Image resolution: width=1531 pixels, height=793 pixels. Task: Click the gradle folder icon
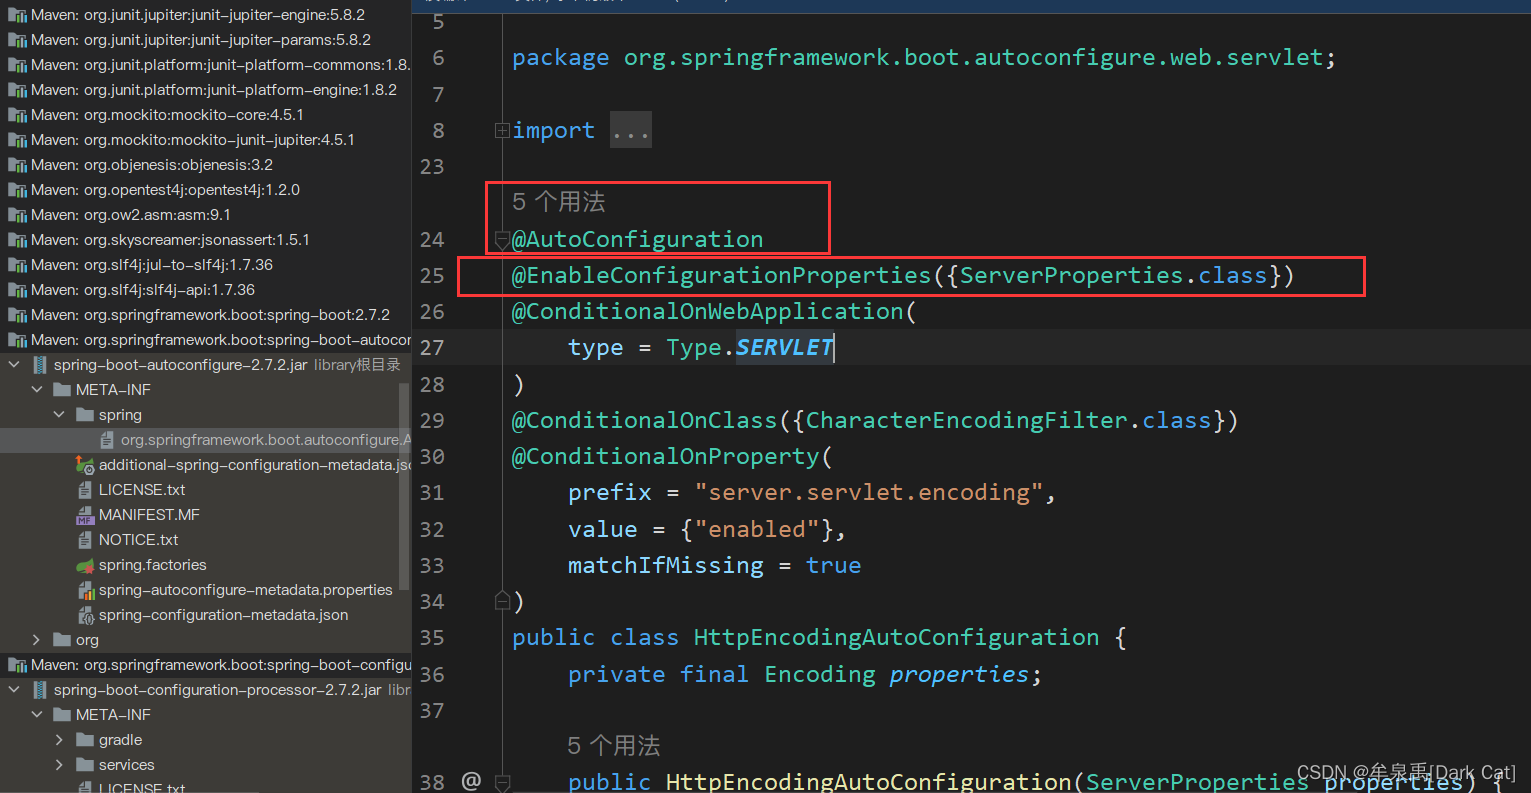85,740
